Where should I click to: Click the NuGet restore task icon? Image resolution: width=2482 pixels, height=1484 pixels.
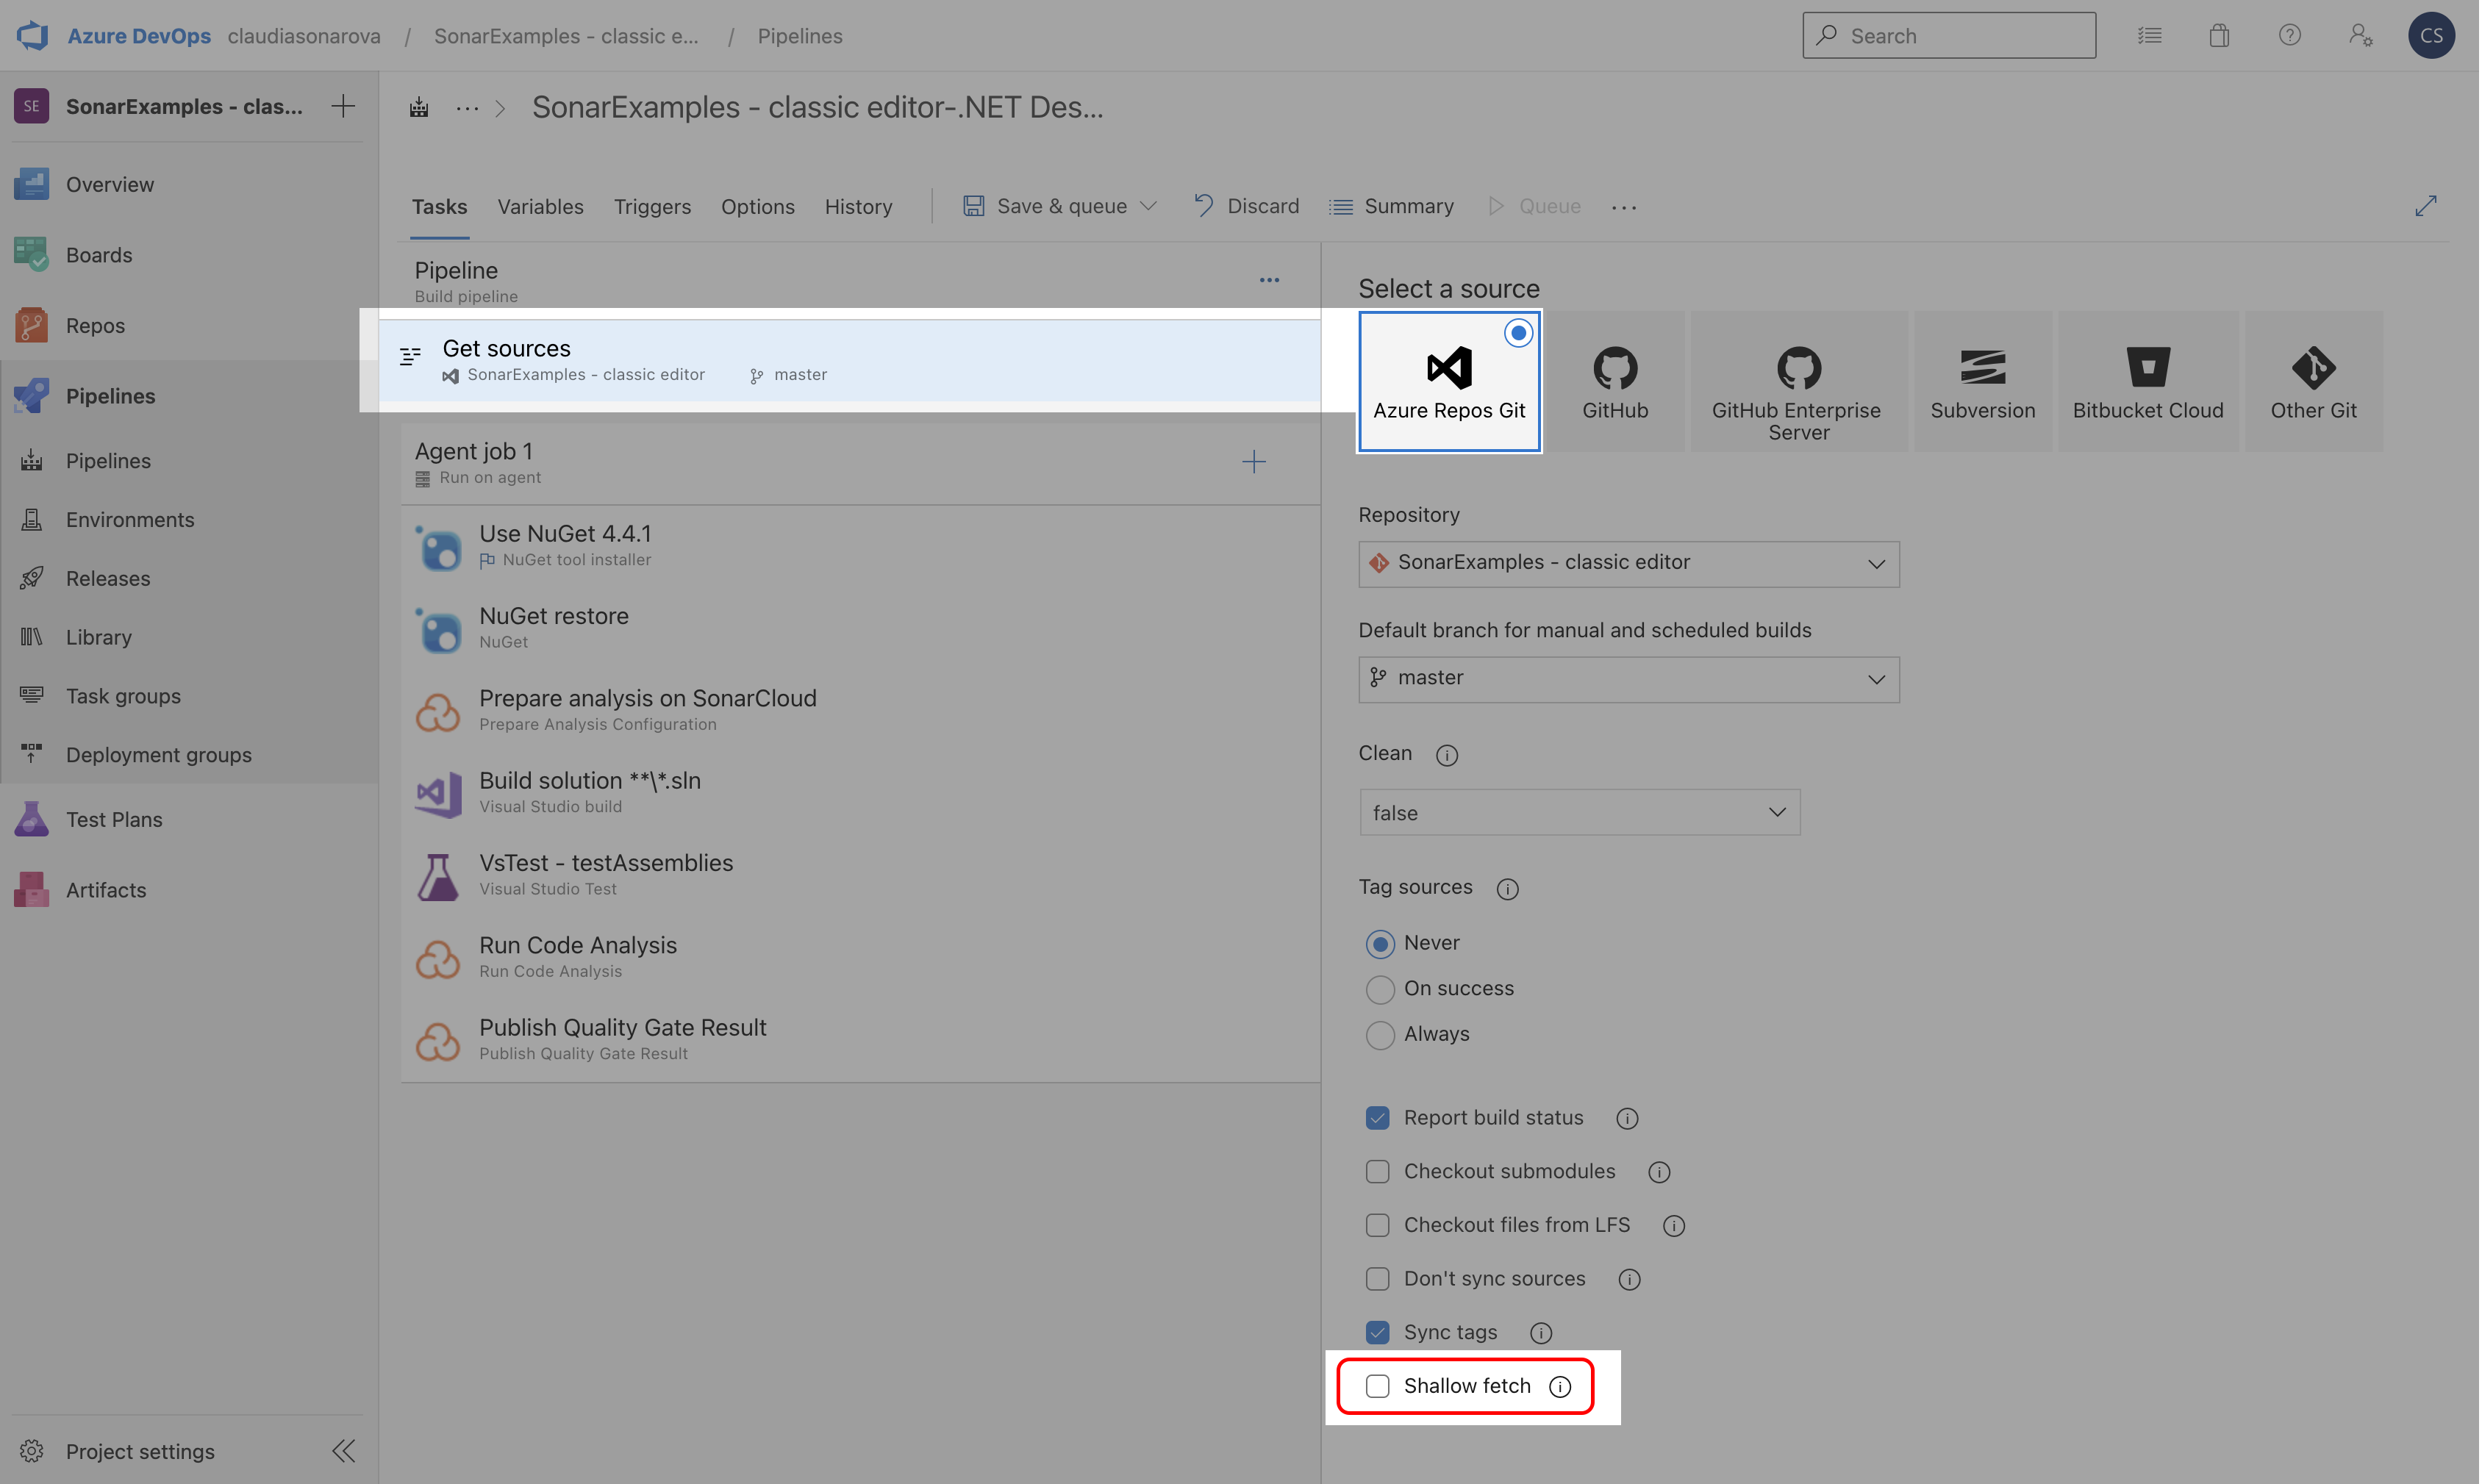pos(437,625)
